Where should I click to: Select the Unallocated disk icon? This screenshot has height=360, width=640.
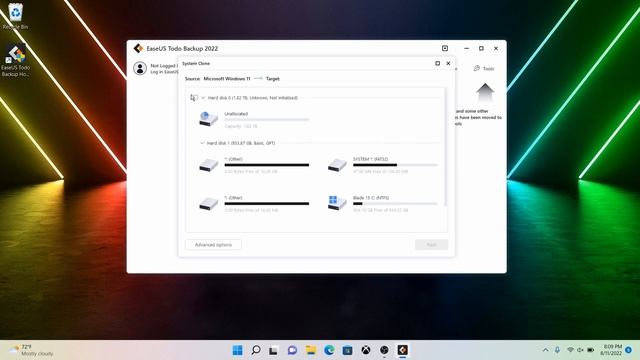point(209,119)
